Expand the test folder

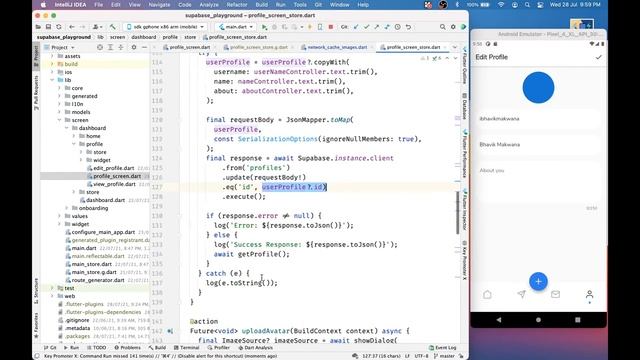52,288
